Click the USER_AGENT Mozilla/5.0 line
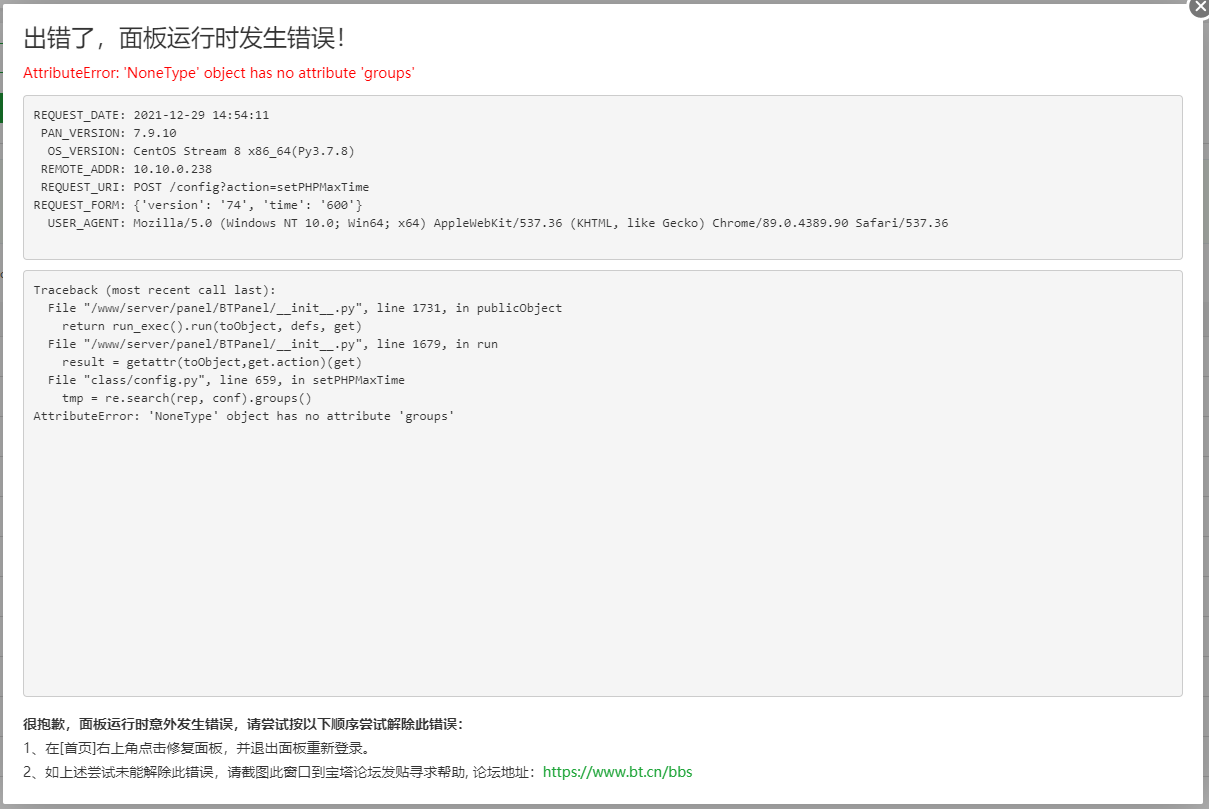Screen dimensions: 1209x809 point(498,223)
